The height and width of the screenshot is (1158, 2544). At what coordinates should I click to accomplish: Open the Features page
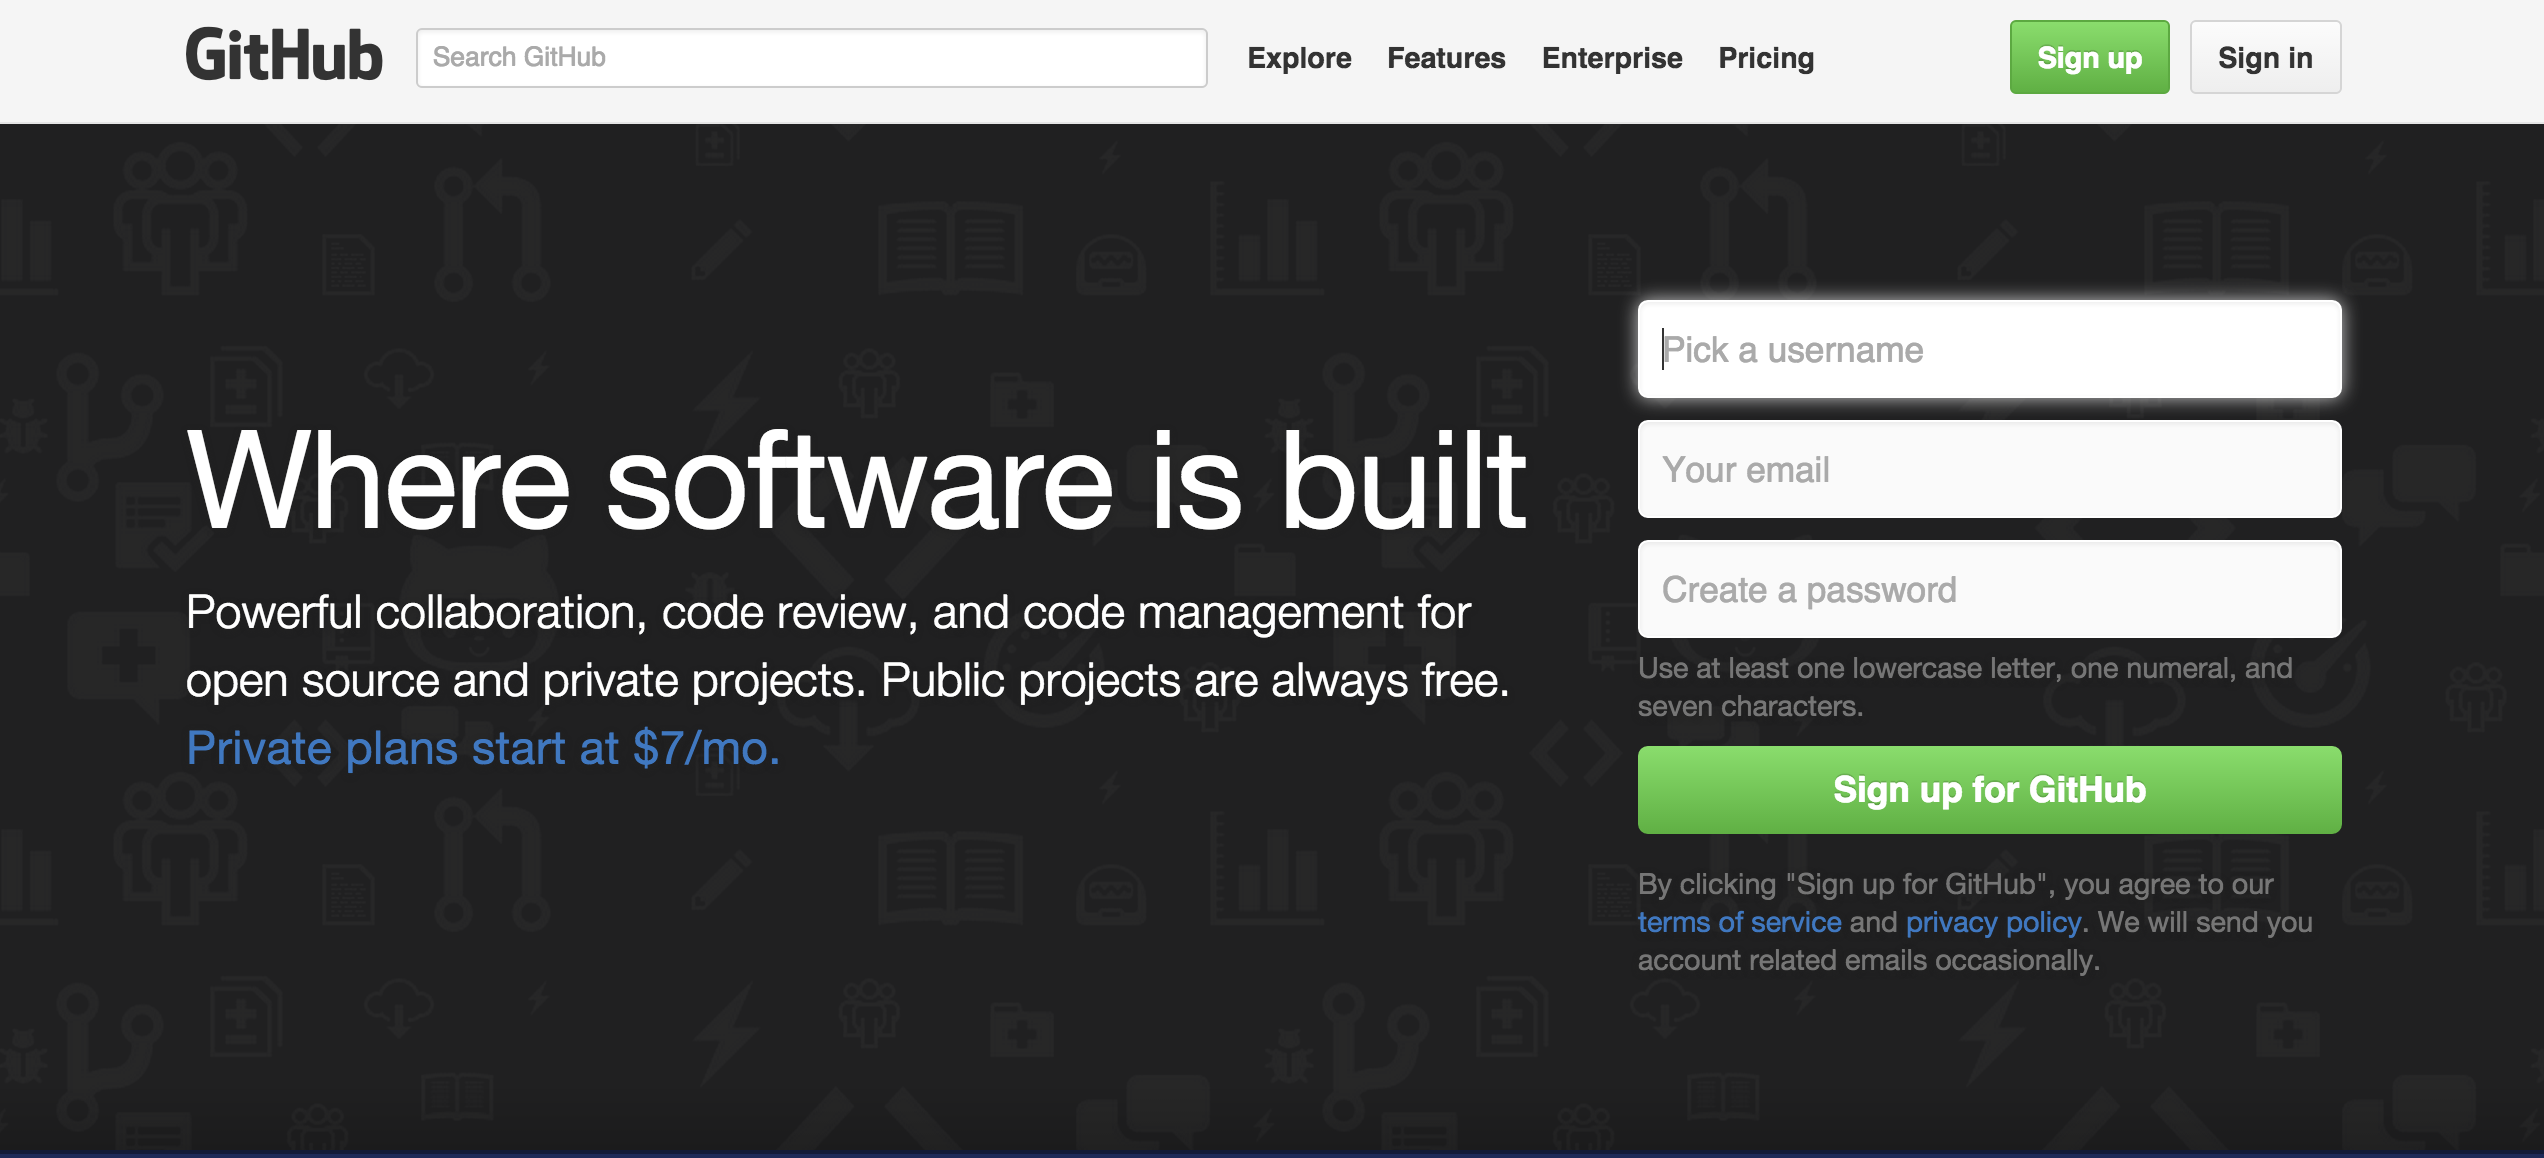pos(1446,58)
